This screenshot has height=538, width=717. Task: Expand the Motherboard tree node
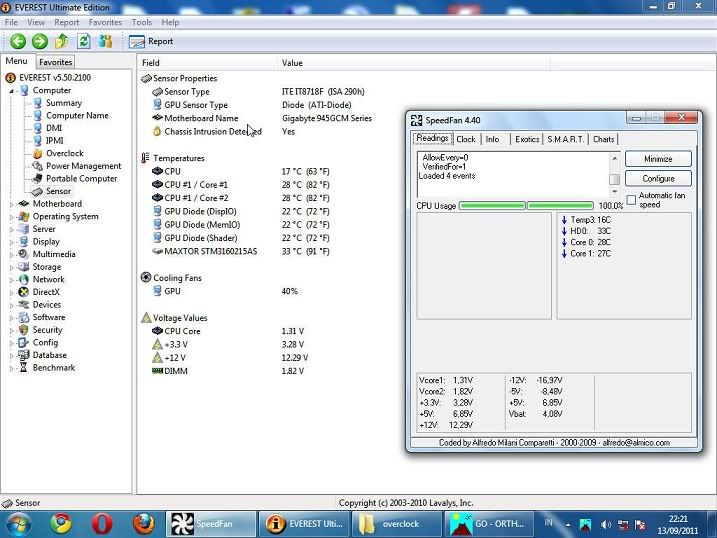(11, 204)
